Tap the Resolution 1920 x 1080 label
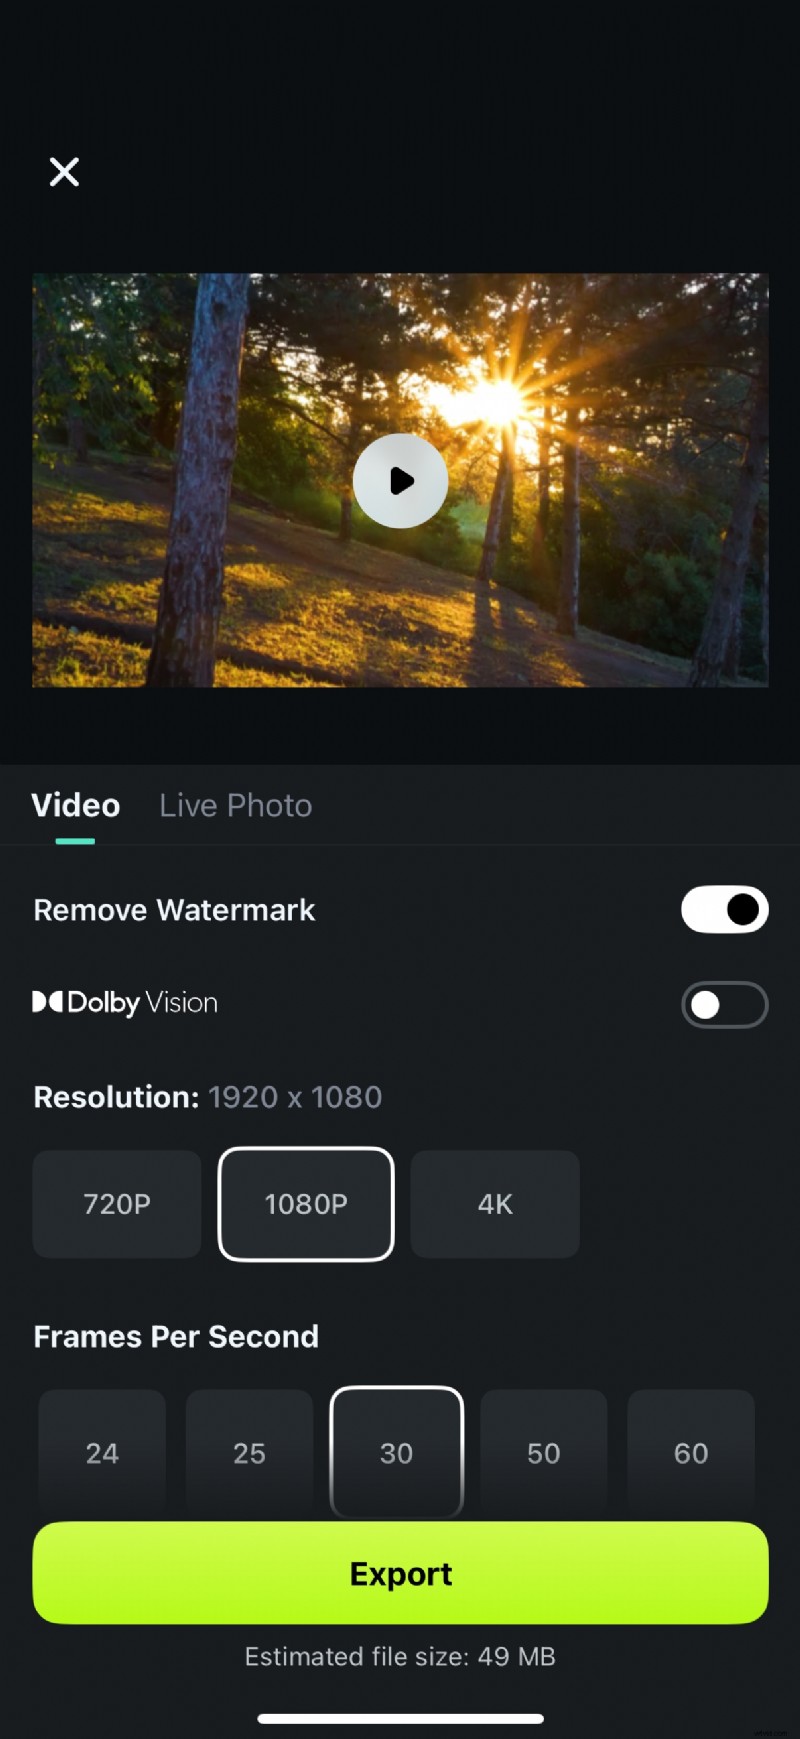This screenshot has width=800, height=1739. click(x=207, y=1096)
